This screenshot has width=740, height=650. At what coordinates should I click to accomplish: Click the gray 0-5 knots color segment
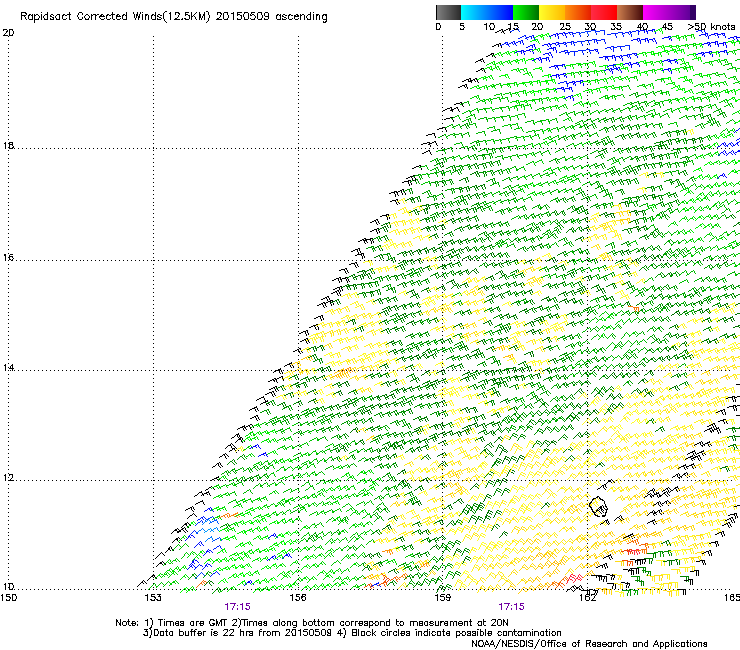tap(448, 12)
